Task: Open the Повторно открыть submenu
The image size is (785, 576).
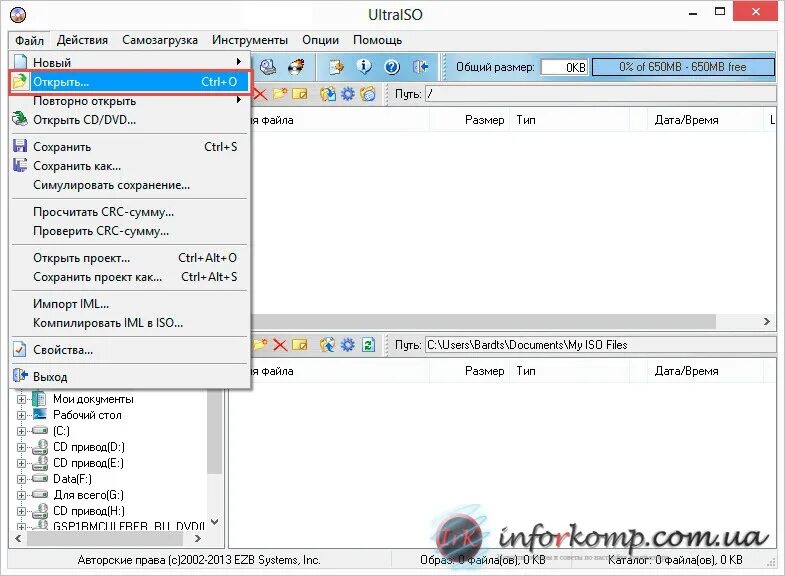Action: [x=129, y=101]
